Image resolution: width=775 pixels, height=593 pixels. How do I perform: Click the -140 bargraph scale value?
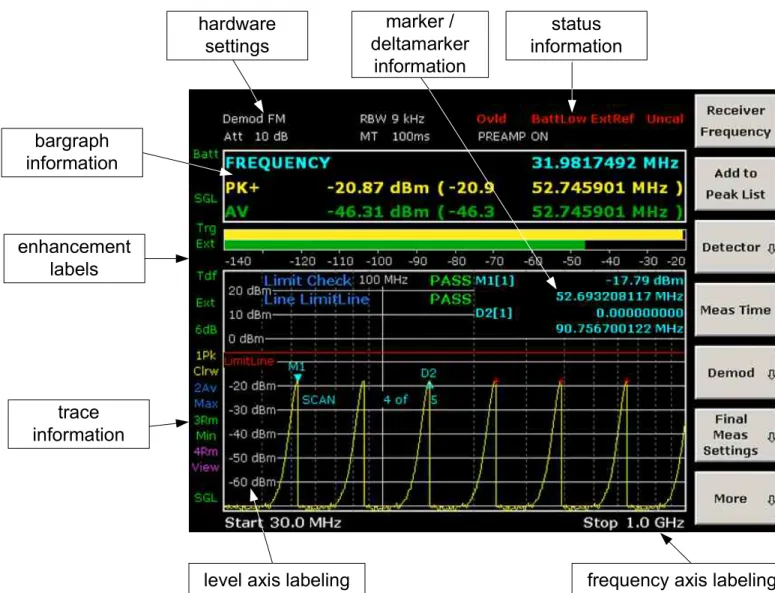tap(238, 261)
